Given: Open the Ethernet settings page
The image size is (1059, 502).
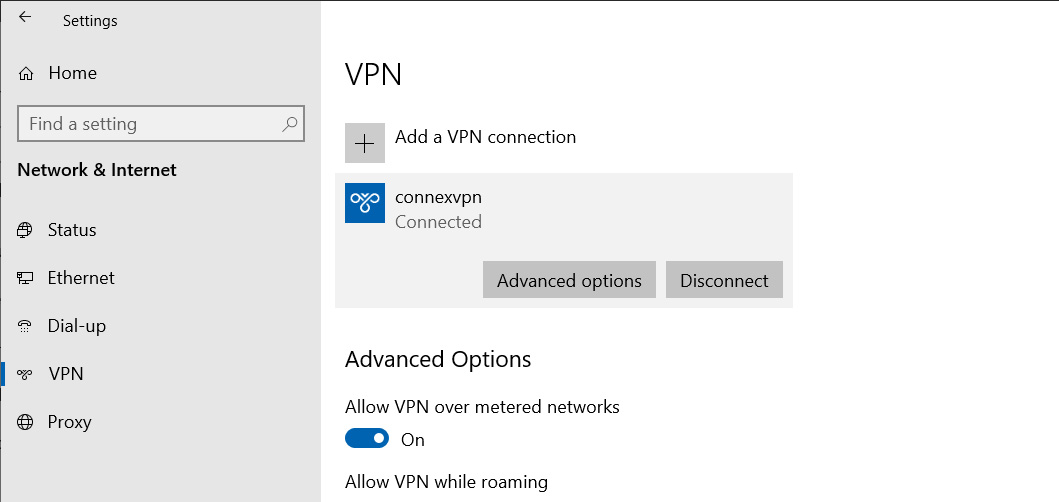Looking at the screenshot, I should tap(81, 278).
